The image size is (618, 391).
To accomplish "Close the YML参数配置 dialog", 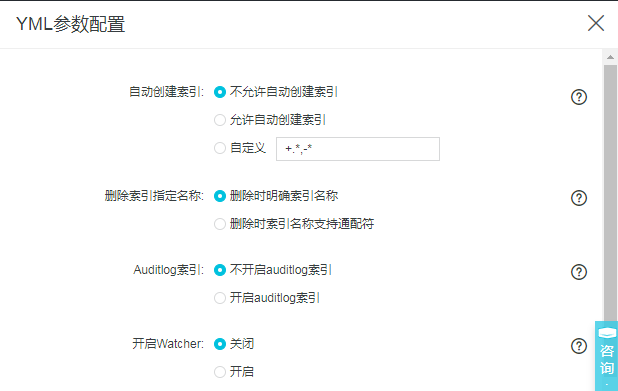I will pos(596,23).
